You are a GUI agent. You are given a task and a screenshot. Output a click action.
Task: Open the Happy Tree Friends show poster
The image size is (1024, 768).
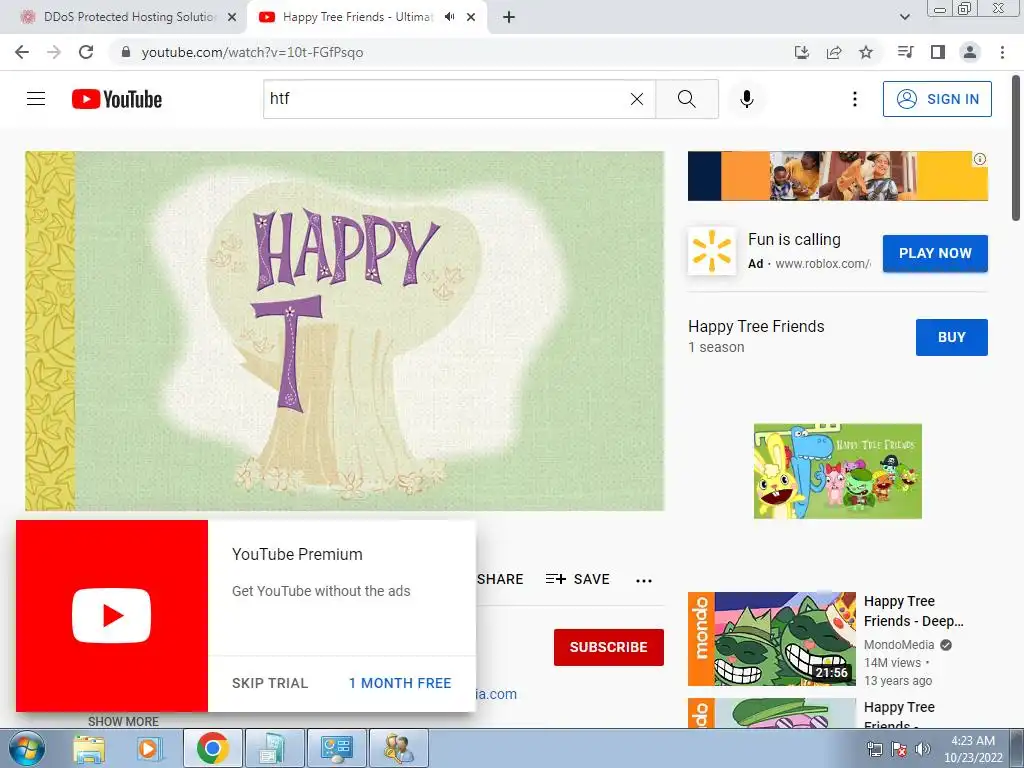coord(838,471)
